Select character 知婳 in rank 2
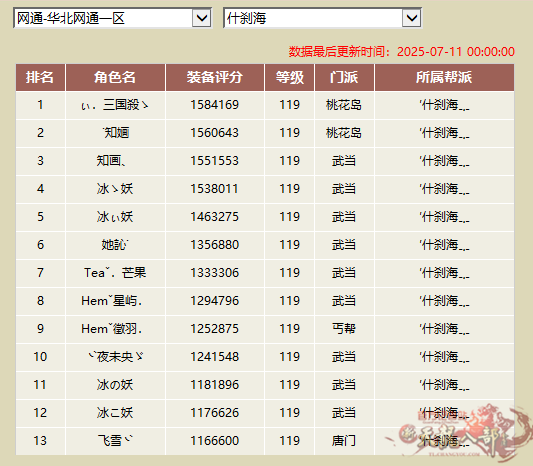Image resolution: width=533 pixels, height=466 pixels. tap(116, 133)
